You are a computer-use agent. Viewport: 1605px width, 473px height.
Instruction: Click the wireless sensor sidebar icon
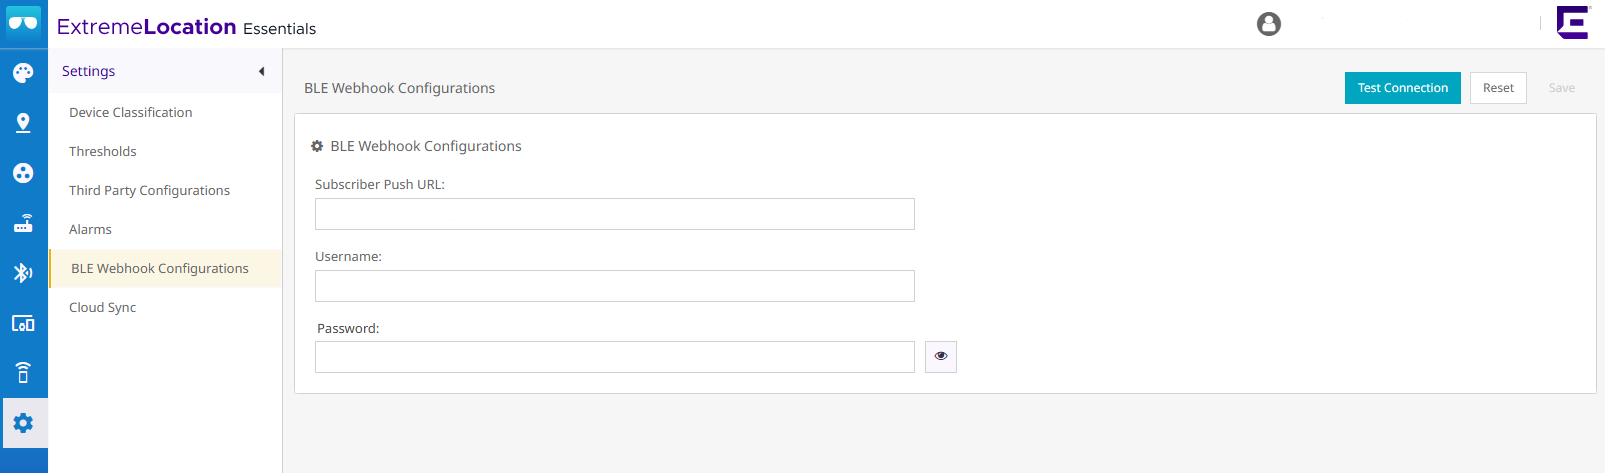(23, 373)
